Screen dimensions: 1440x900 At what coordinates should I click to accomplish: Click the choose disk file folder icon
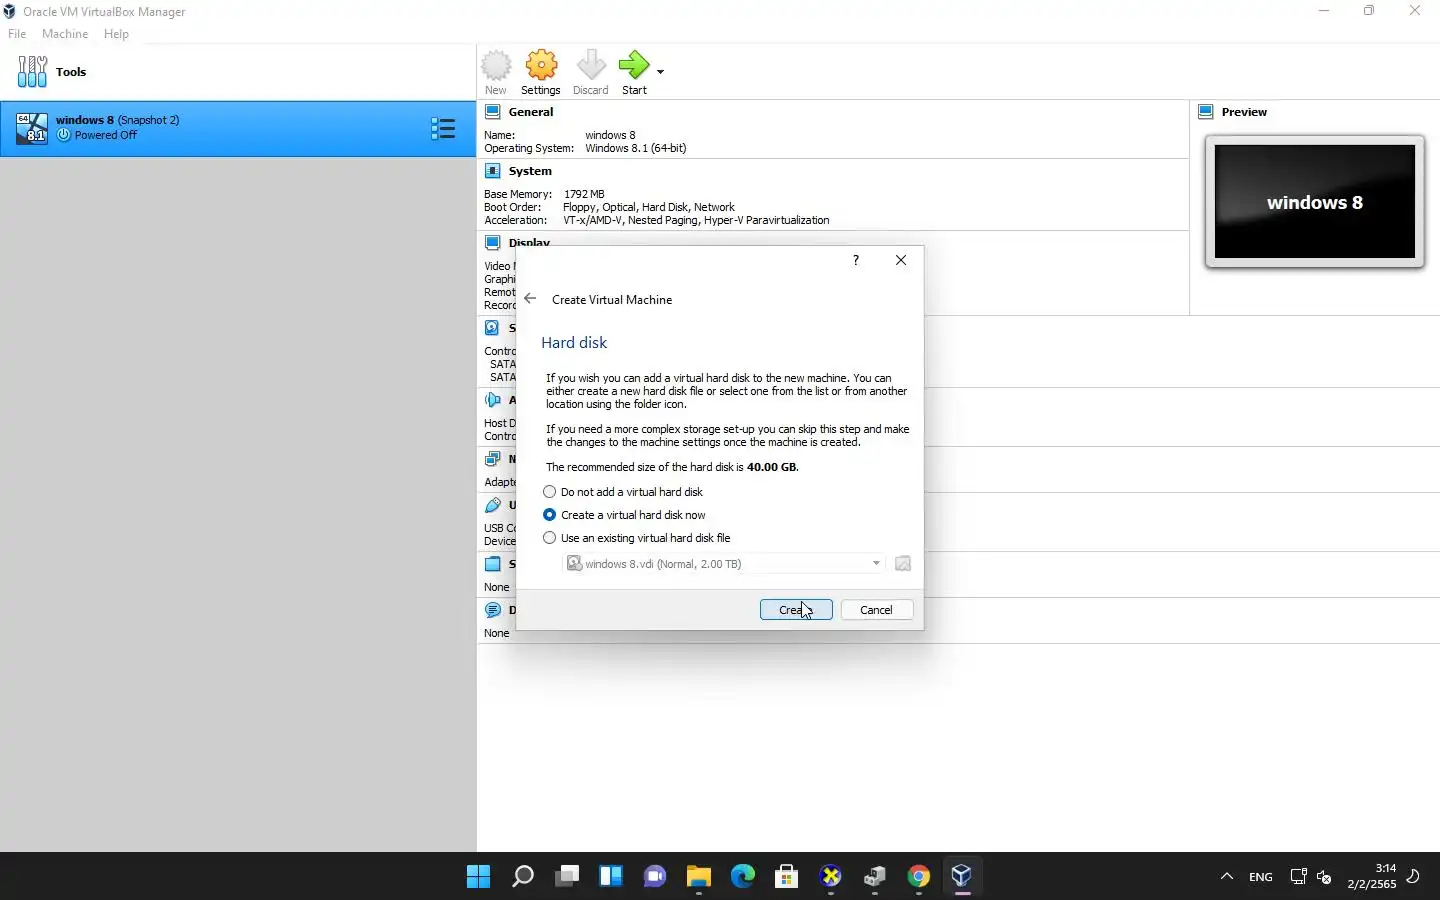[903, 564]
